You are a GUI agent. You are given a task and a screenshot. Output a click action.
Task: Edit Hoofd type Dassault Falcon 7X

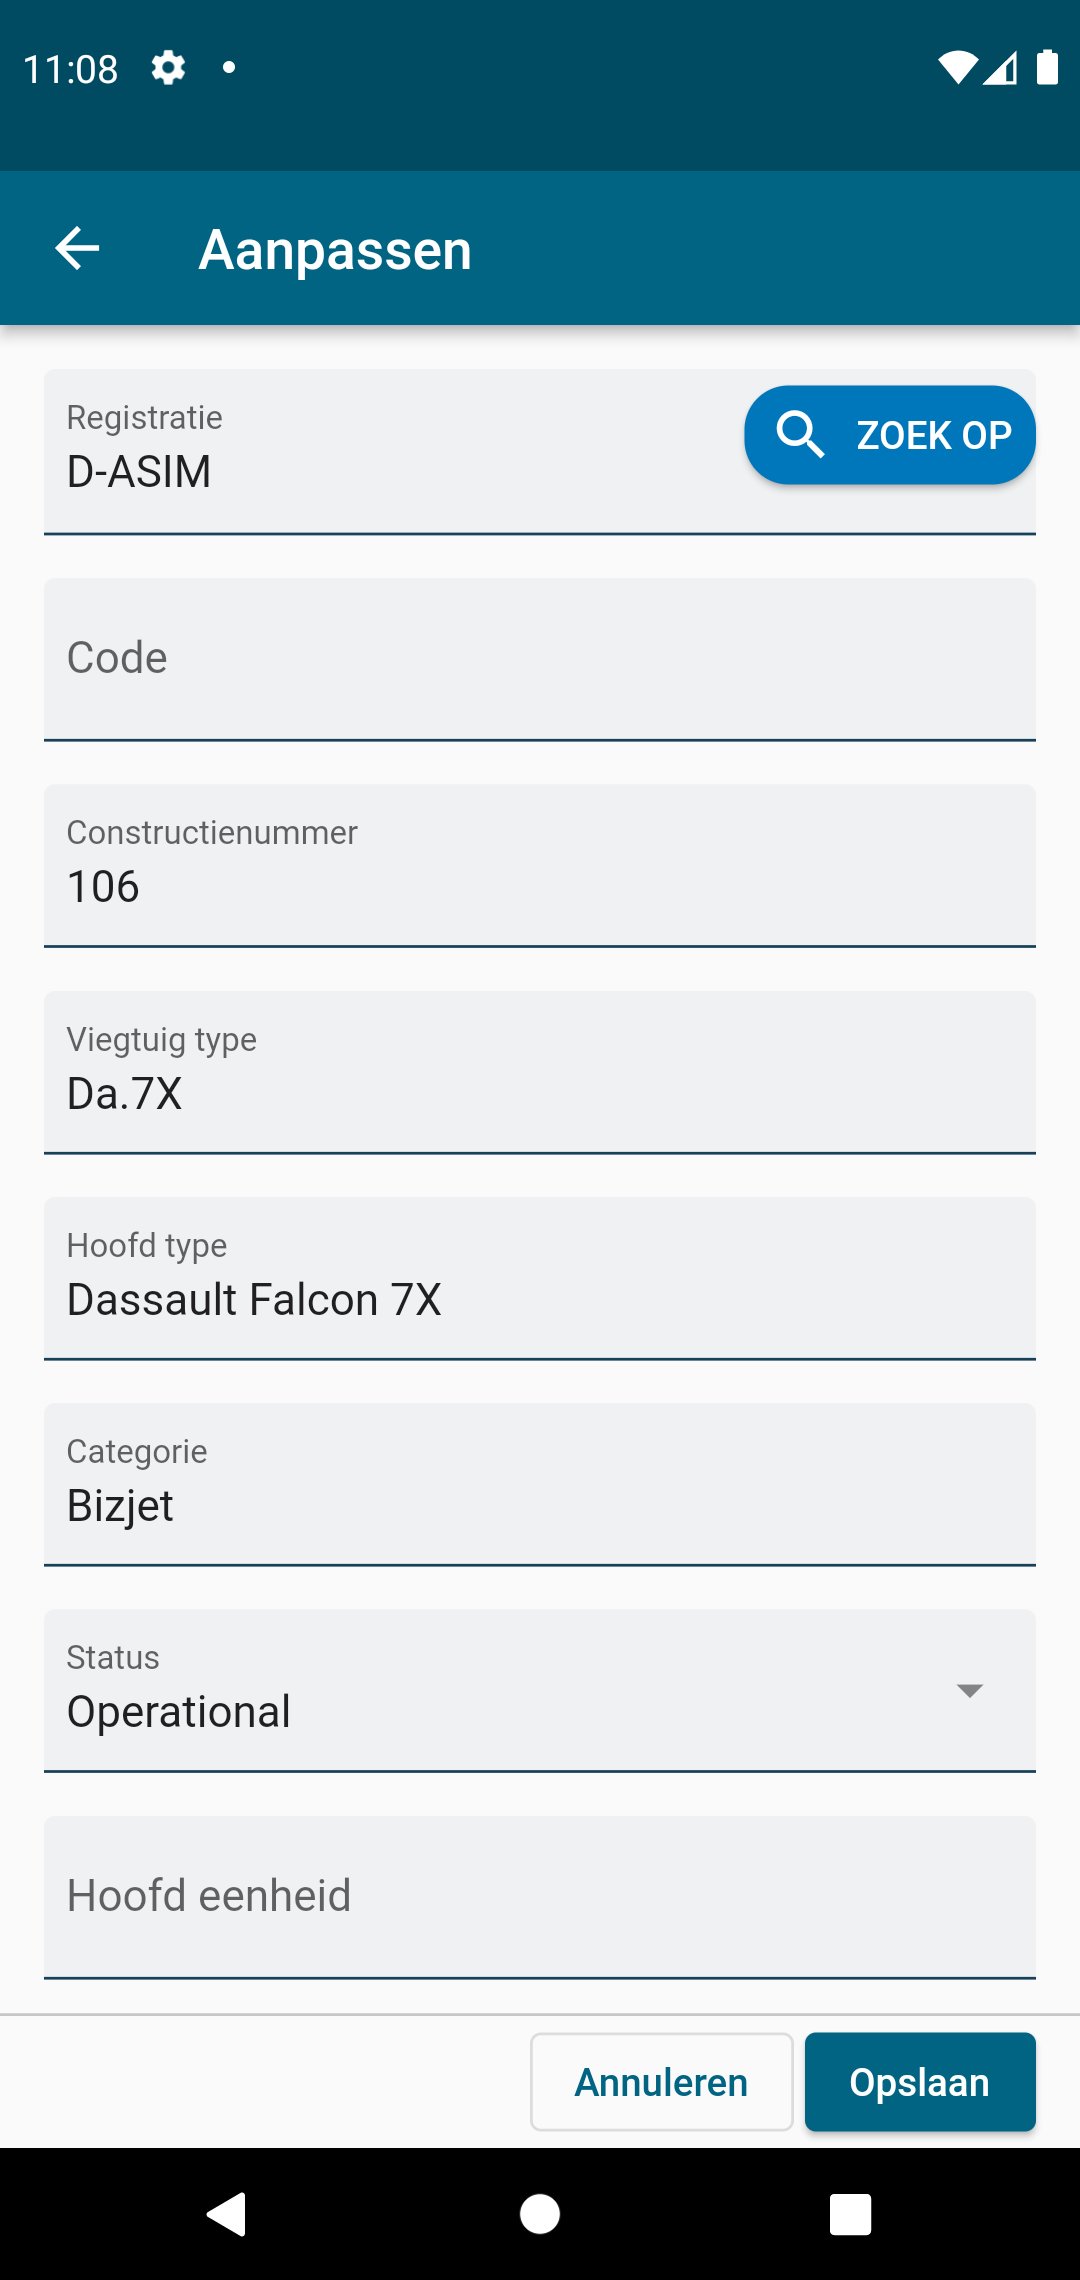click(540, 1278)
